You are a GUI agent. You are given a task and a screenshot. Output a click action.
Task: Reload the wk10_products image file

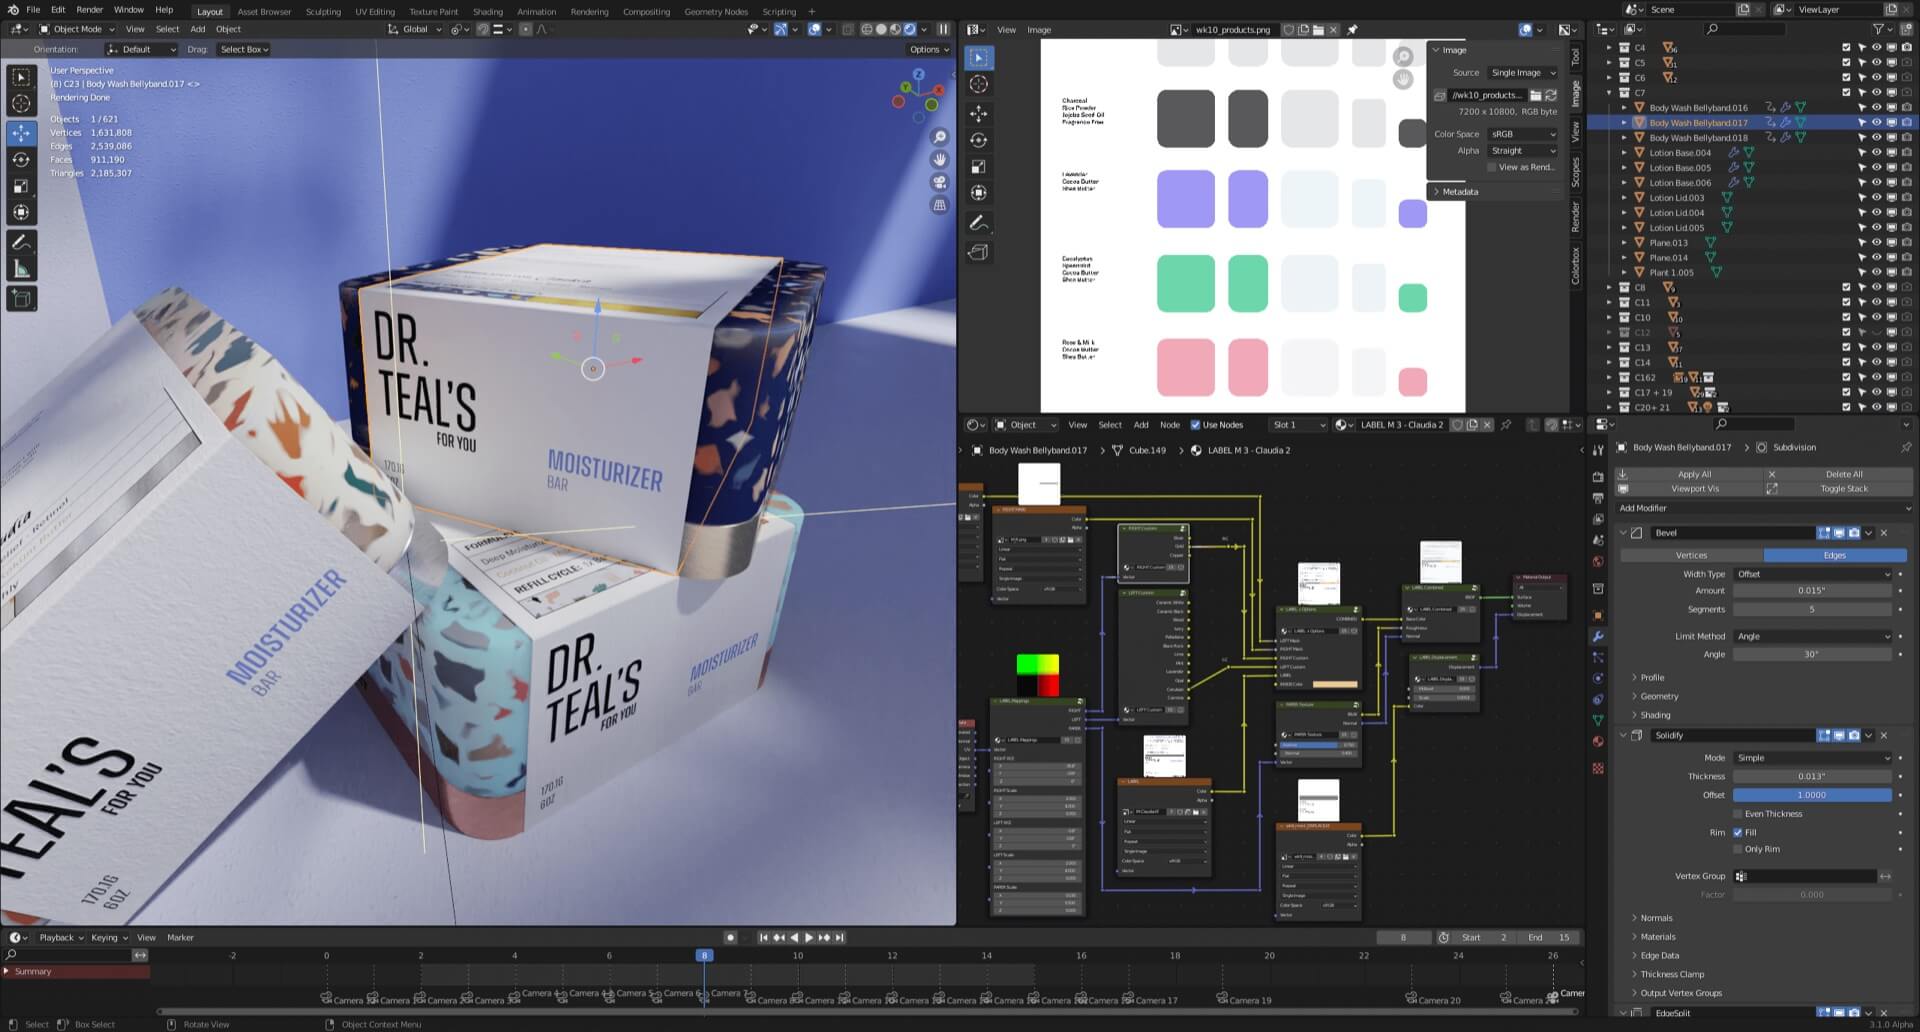1551,95
